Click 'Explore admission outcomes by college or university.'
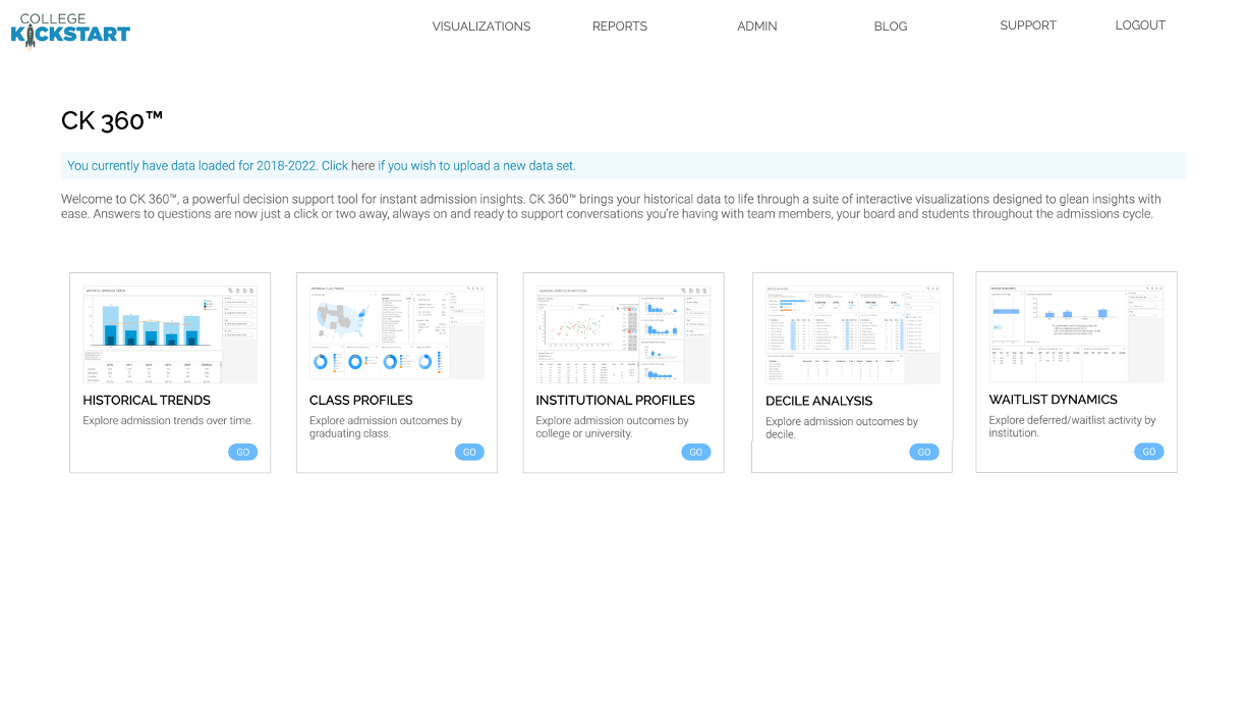Viewport: 1248px width, 728px height. tap(612, 427)
